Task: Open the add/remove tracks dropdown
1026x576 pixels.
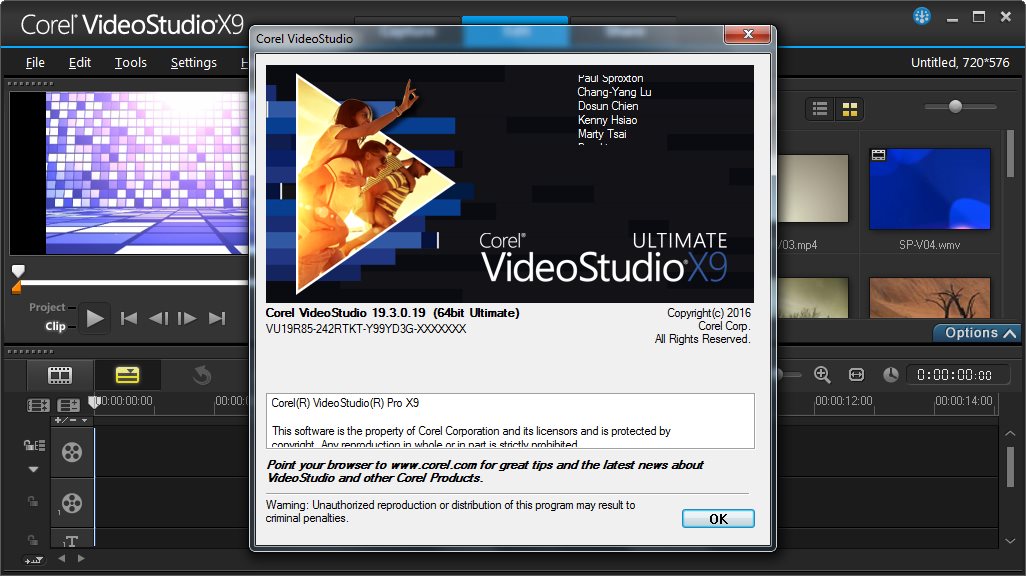Action: click(x=71, y=420)
